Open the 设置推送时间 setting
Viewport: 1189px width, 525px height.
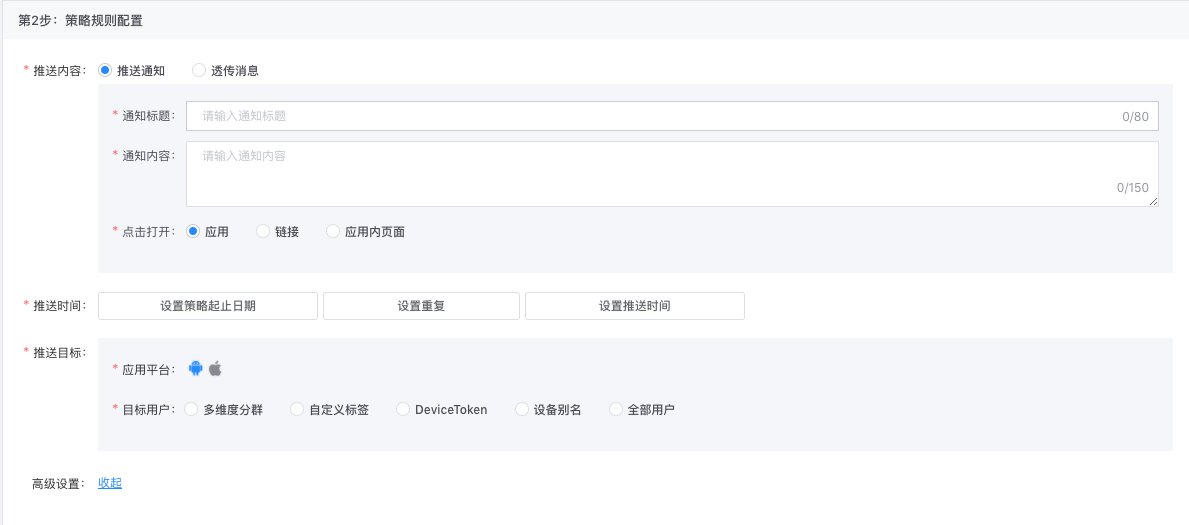tap(634, 306)
